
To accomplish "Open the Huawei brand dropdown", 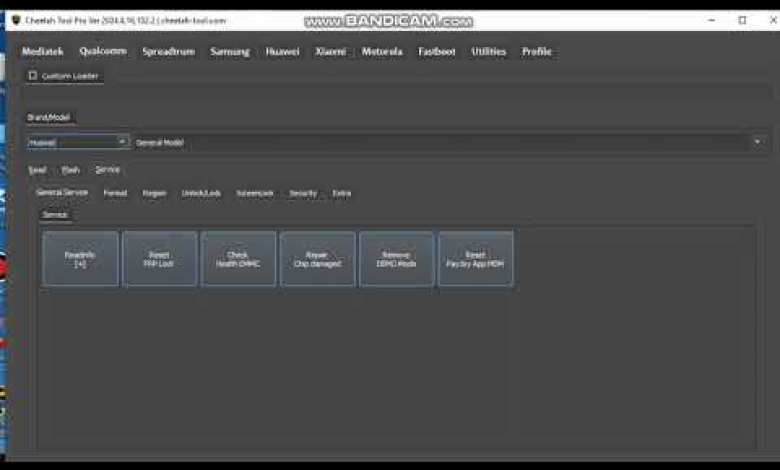I will 78,142.
